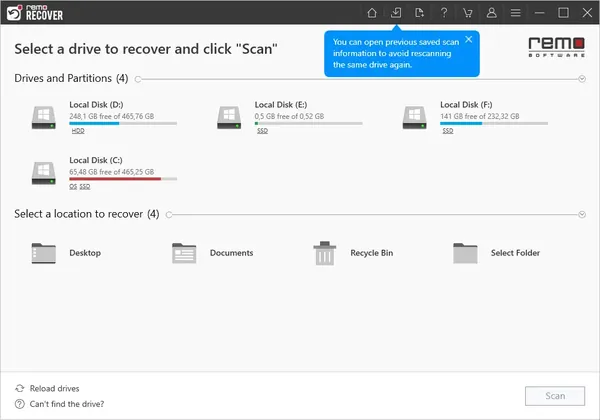
Task: Pick Recycle Bin as recovery location
Action: click(x=353, y=253)
